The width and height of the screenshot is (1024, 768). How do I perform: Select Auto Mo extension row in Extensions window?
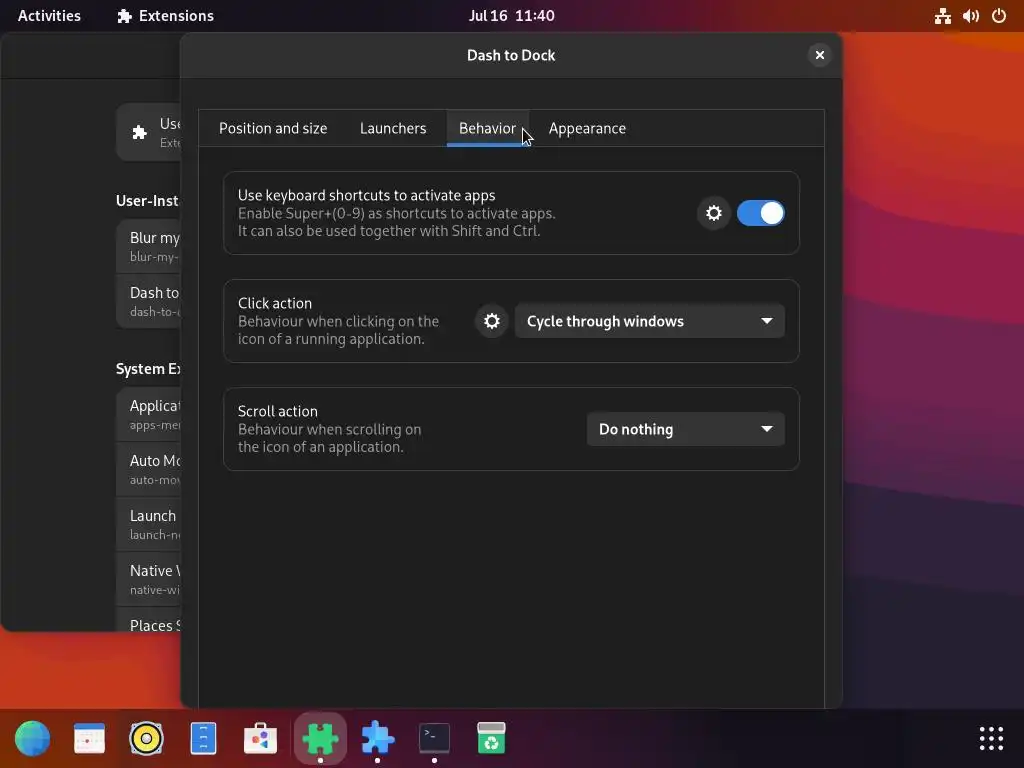(149, 469)
